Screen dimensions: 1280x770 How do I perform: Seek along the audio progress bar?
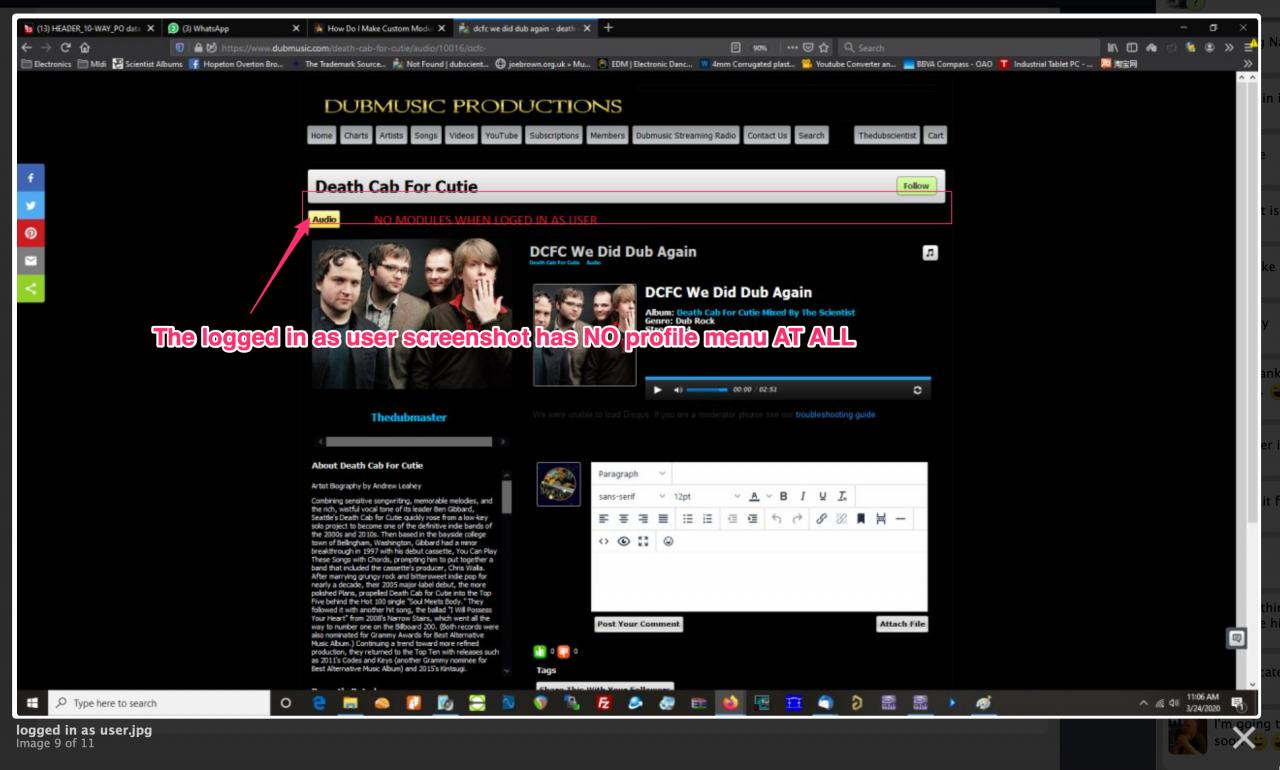(788, 379)
